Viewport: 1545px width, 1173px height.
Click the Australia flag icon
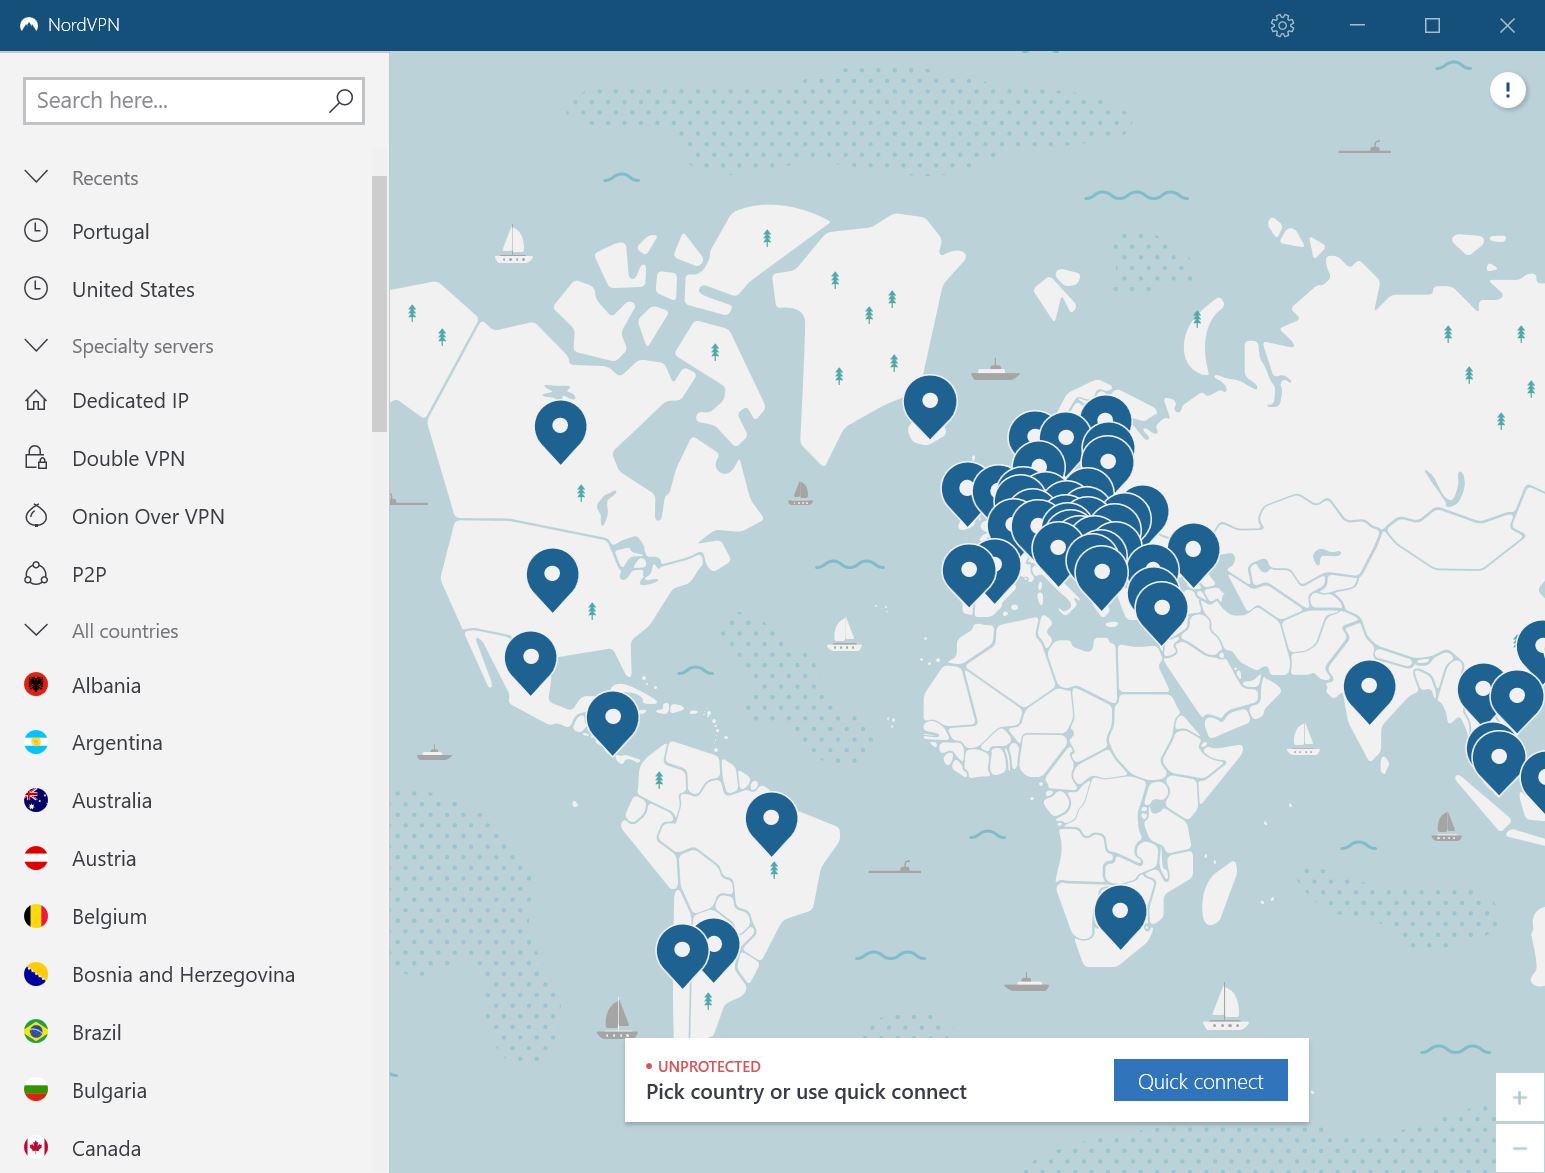[x=36, y=800]
